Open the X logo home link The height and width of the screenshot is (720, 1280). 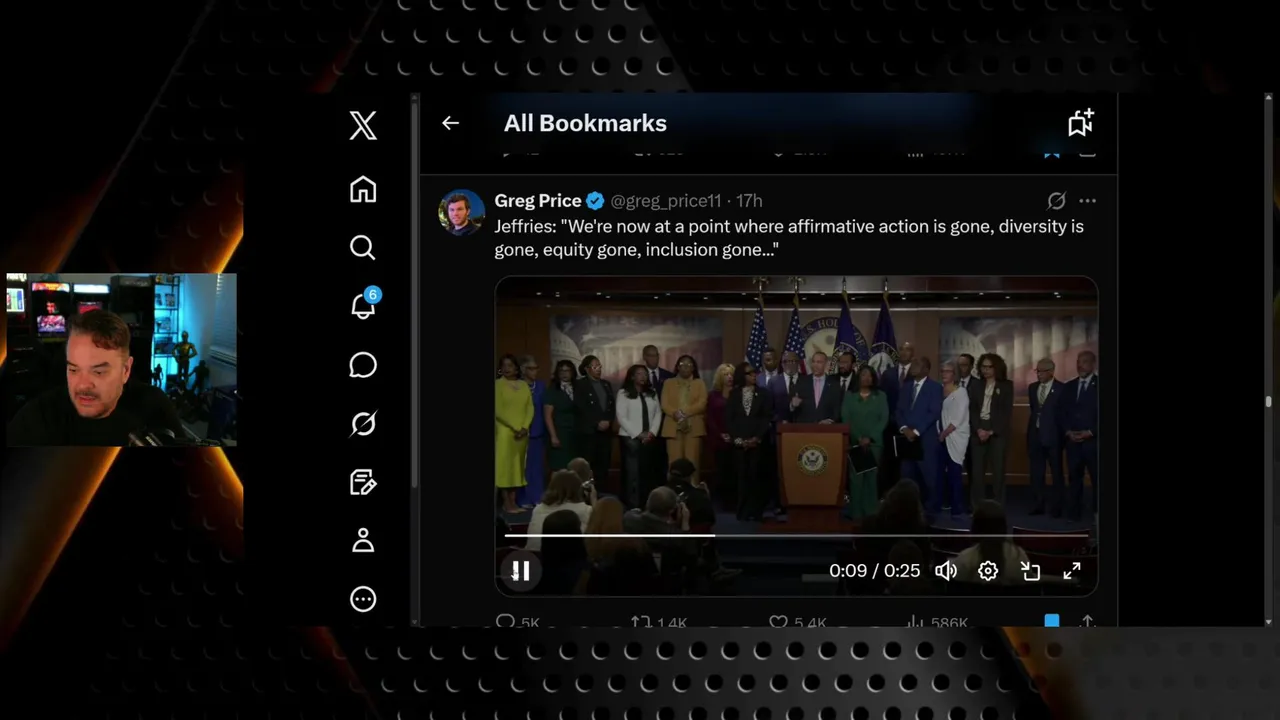click(363, 125)
